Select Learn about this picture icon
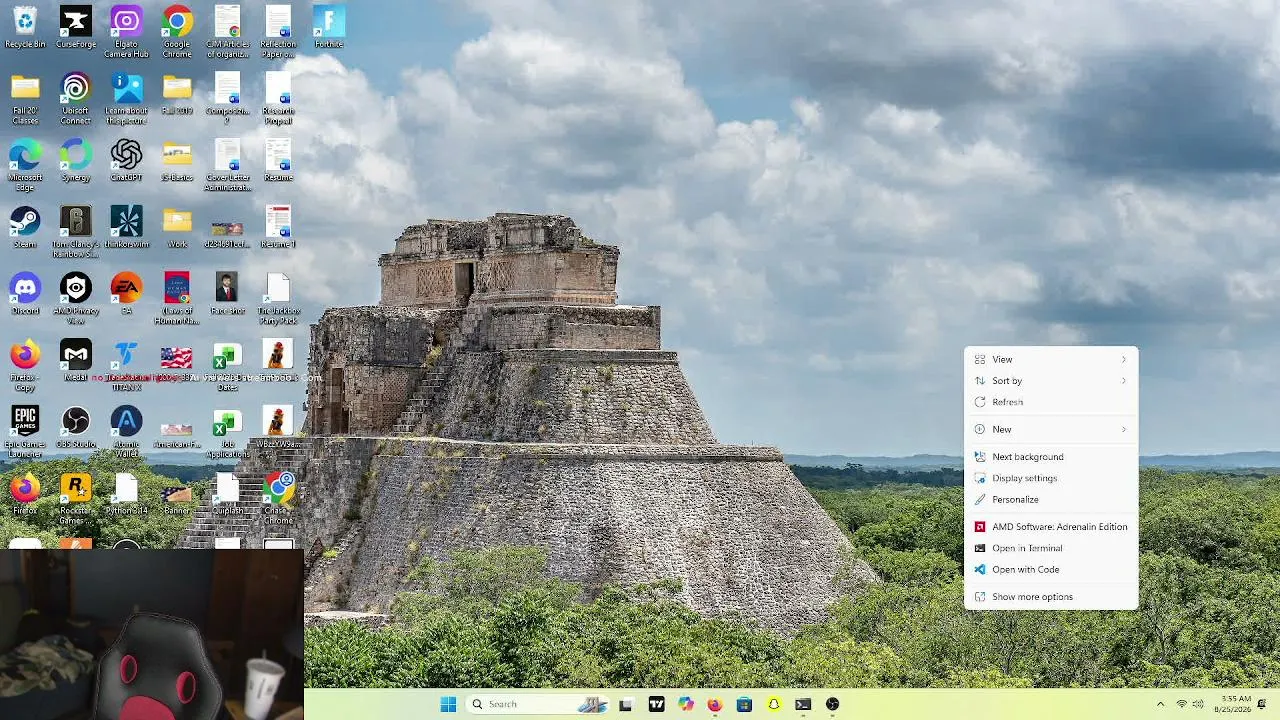Image resolution: width=1280 pixels, height=720 pixels. [126, 99]
